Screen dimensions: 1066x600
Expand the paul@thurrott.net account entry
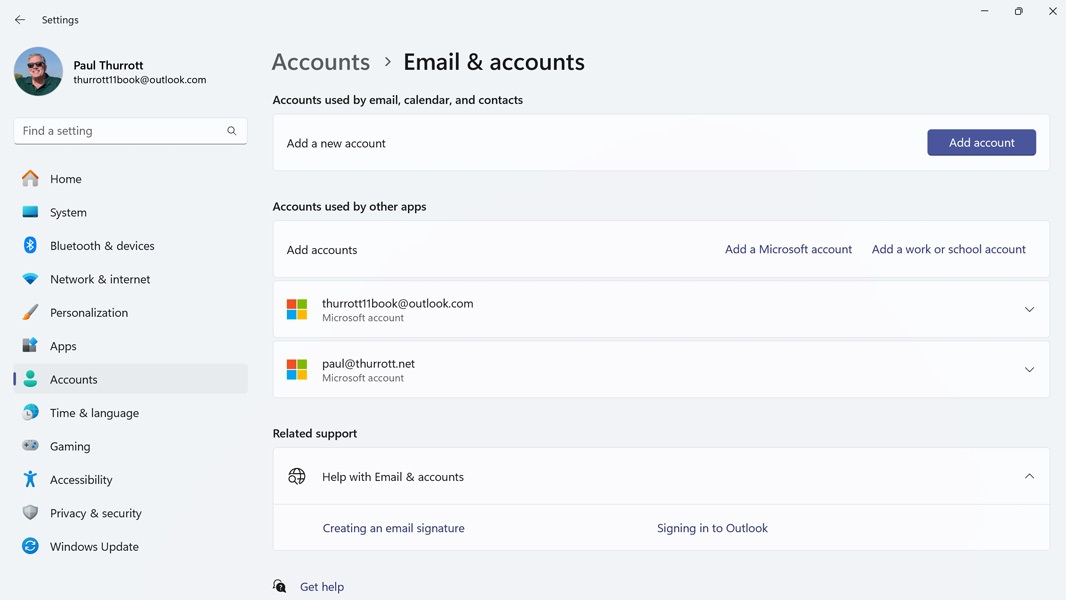click(1029, 369)
